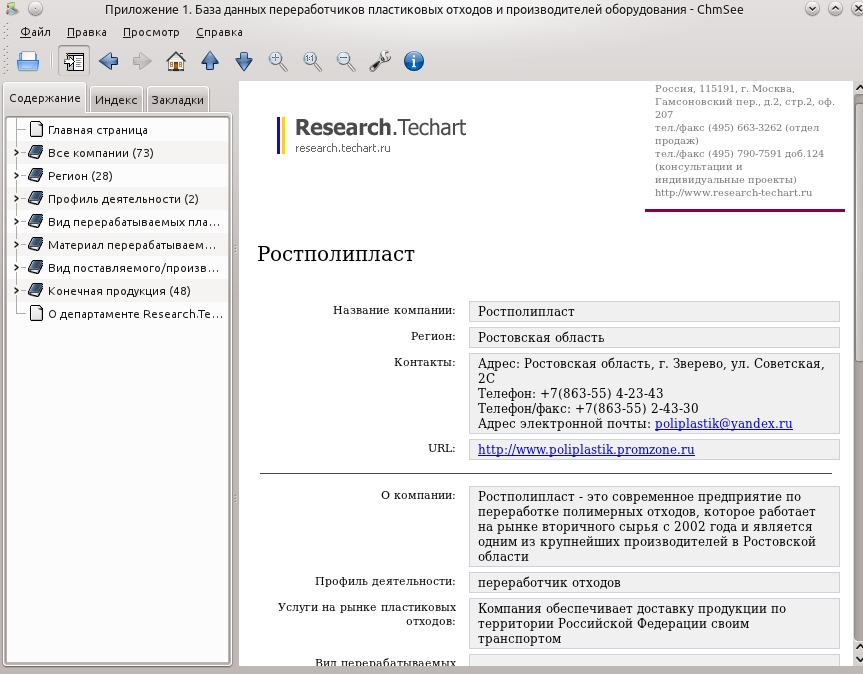Click the http://www.research-techart.ru header text
The height and width of the screenshot is (674, 863).
click(x=733, y=193)
